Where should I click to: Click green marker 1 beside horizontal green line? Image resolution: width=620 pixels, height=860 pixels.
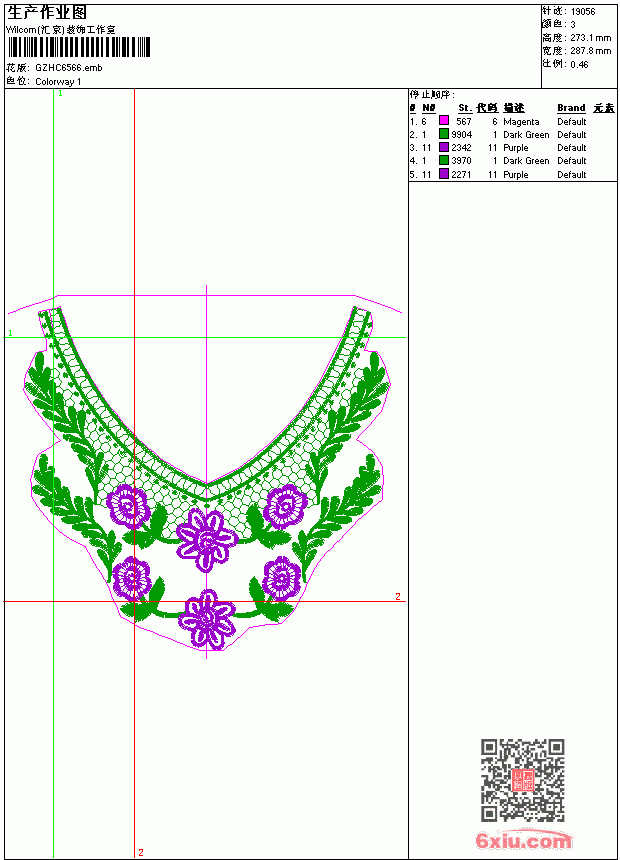[10, 333]
